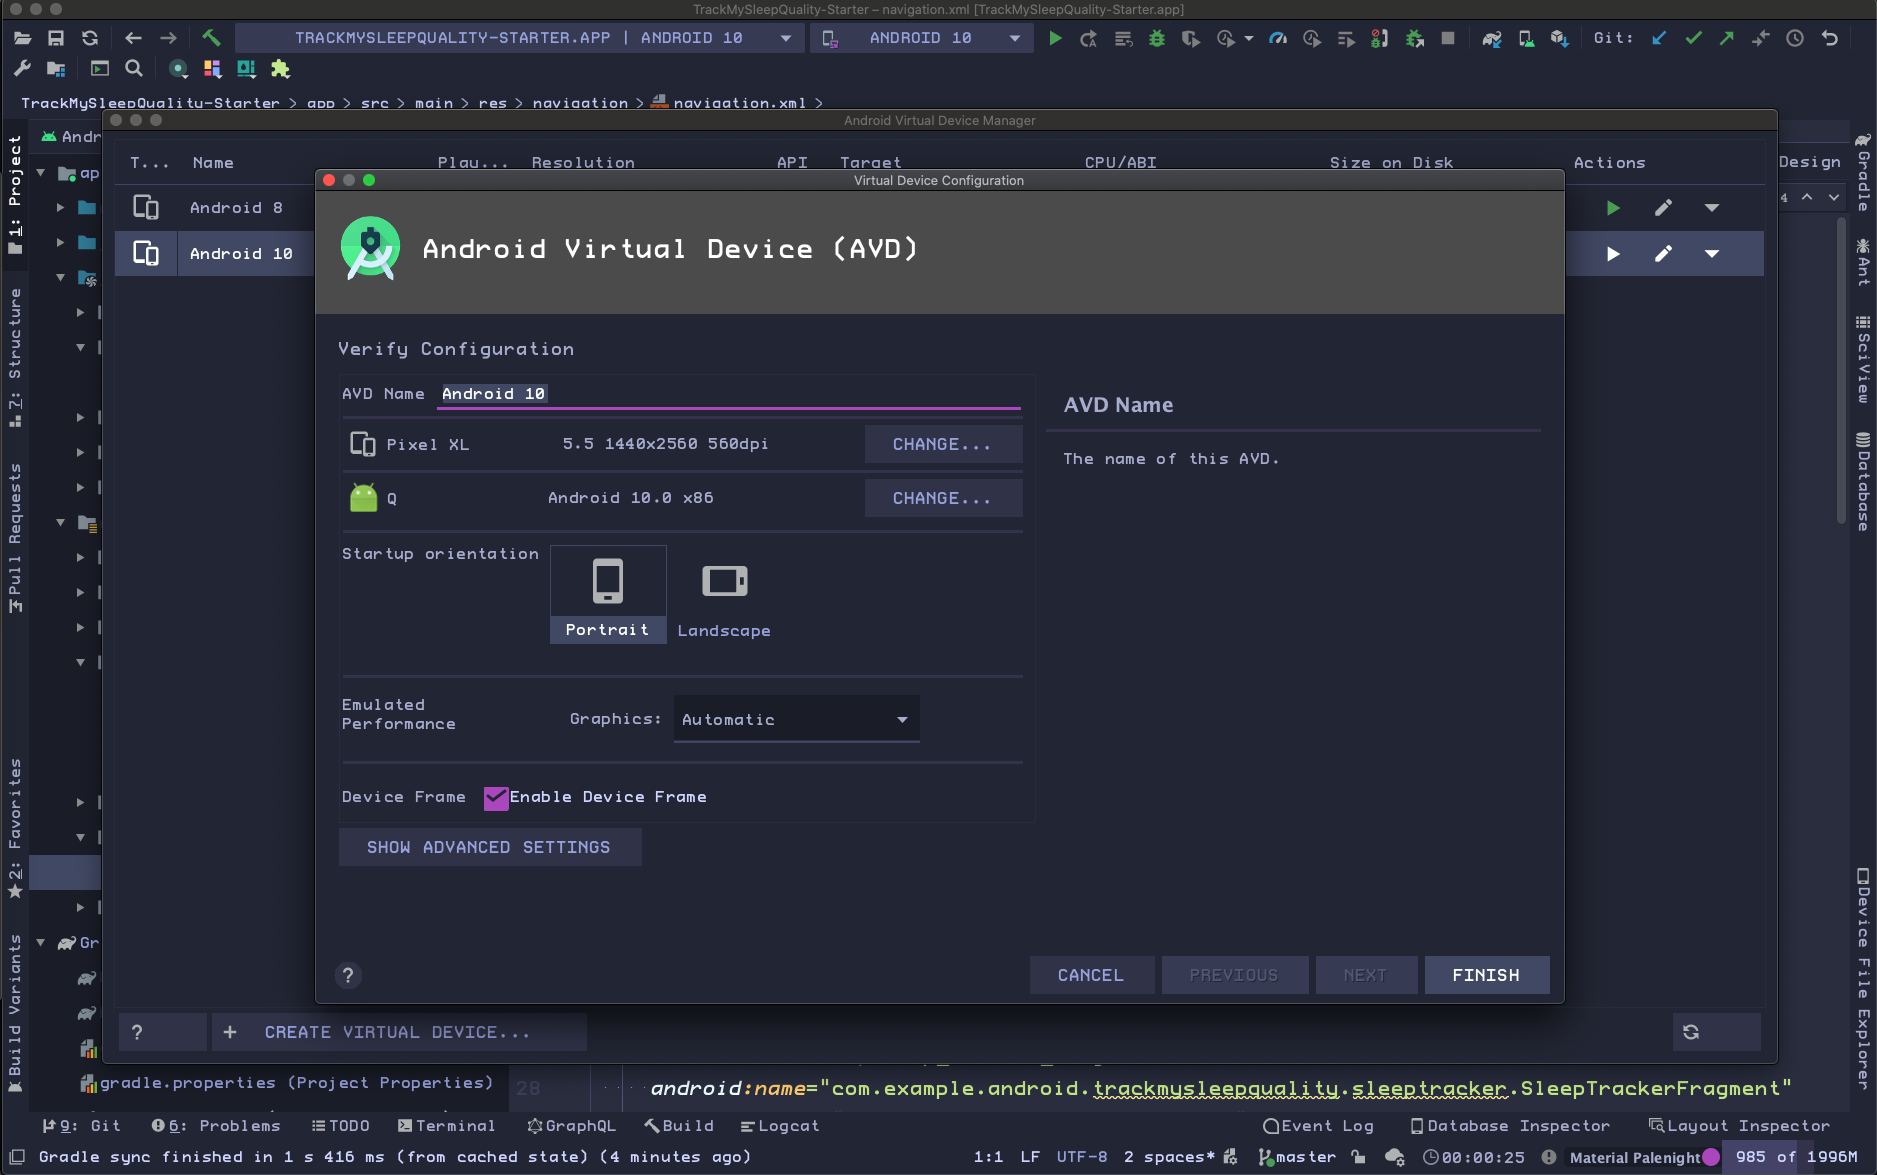Click Create Virtual Device button
Viewport: 1877px width, 1175px height.
[397, 1032]
